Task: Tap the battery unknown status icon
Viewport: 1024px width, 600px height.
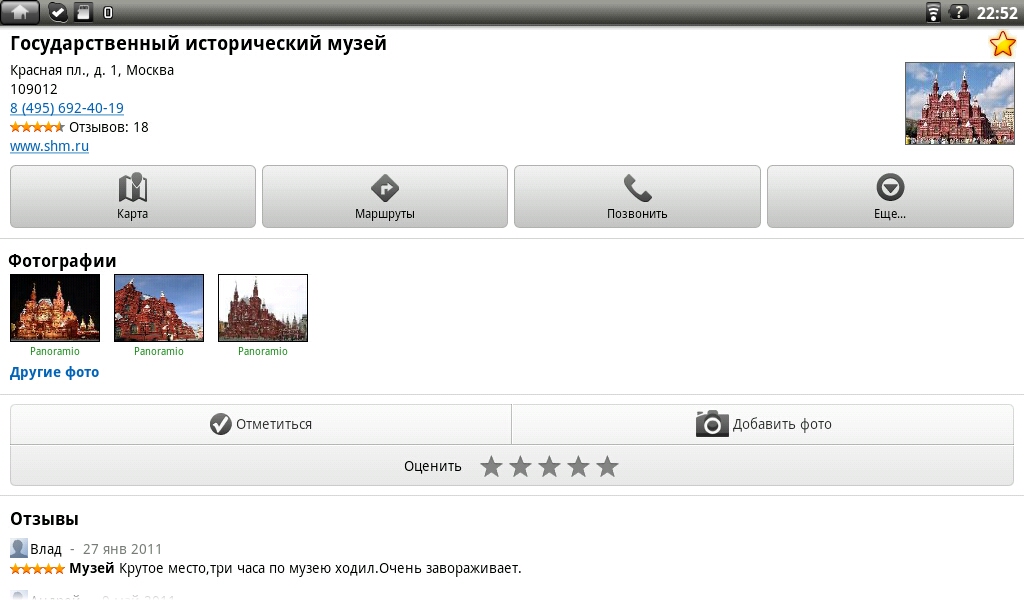Action: tap(958, 12)
